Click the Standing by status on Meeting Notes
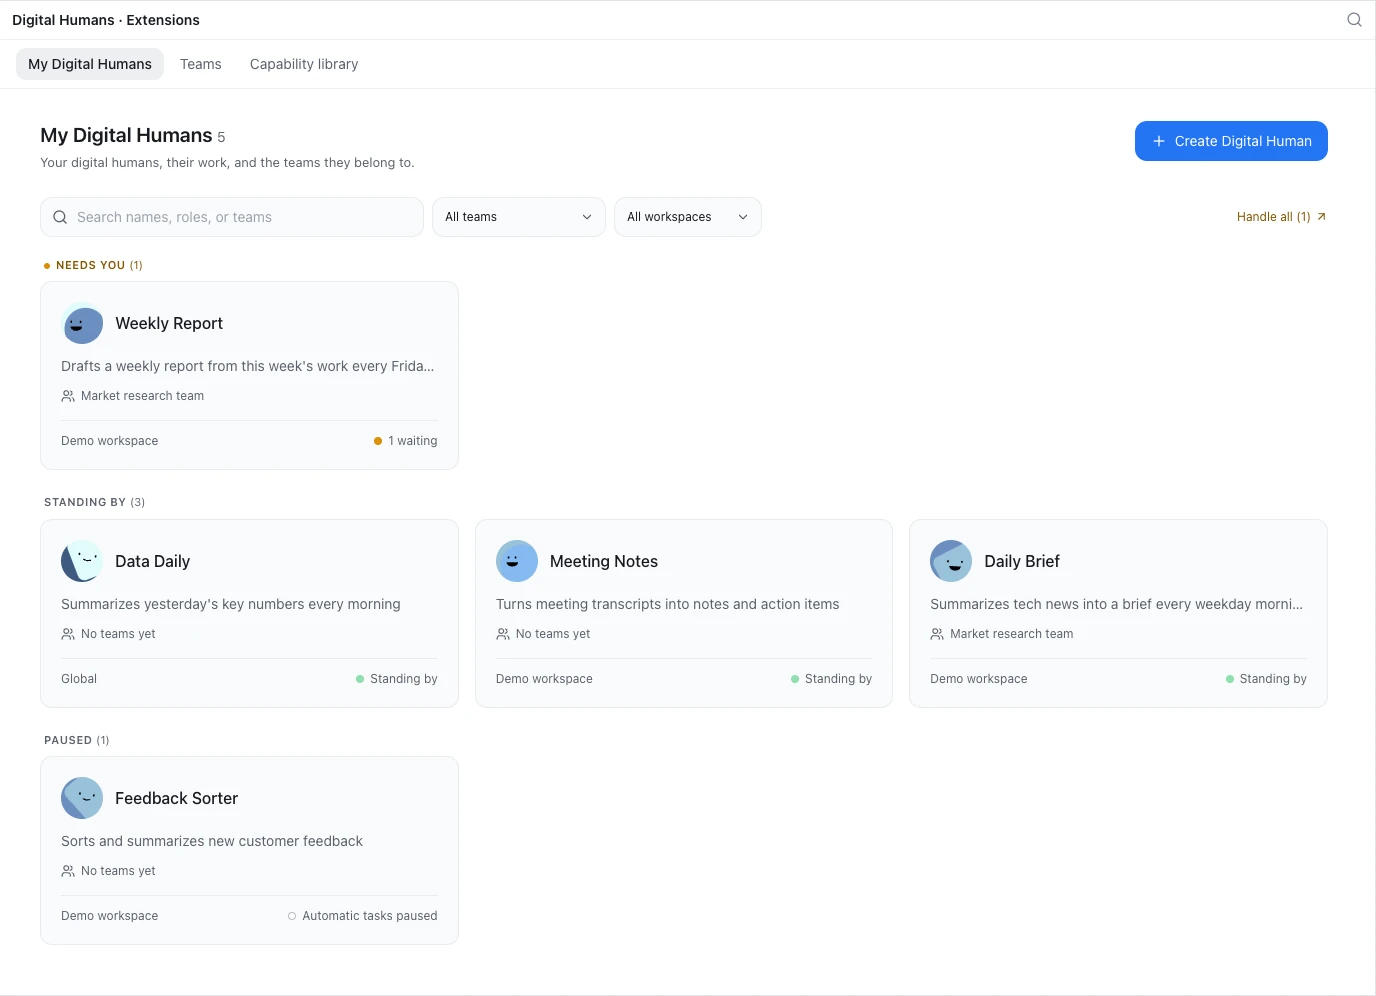 click(x=832, y=679)
